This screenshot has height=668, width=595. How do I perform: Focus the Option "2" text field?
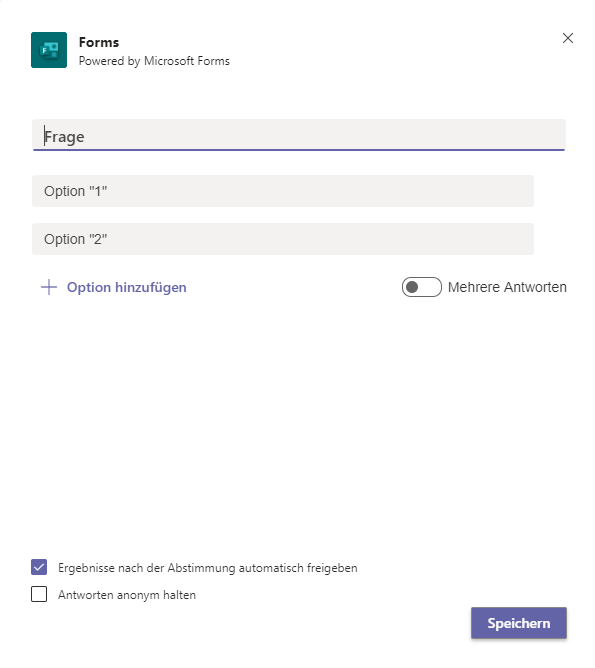[x=283, y=239]
